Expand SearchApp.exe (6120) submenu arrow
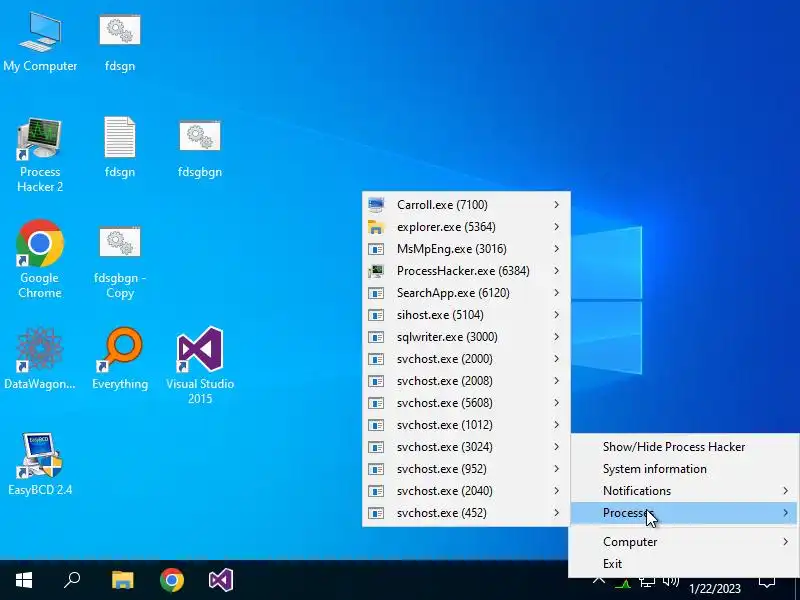The image size is (800, 600). (557, 292)
